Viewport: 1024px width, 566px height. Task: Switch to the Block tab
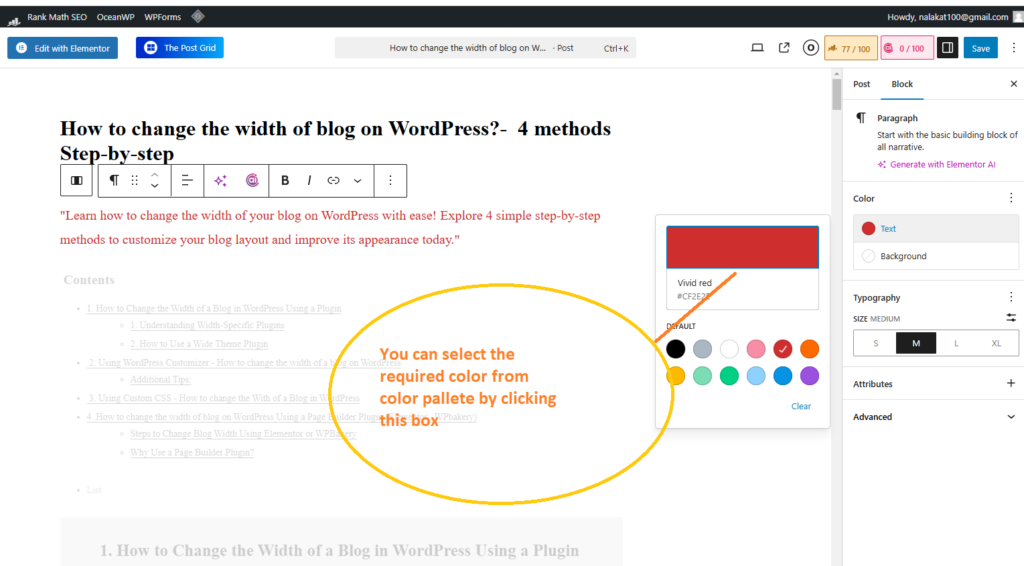tap(902, 84)
